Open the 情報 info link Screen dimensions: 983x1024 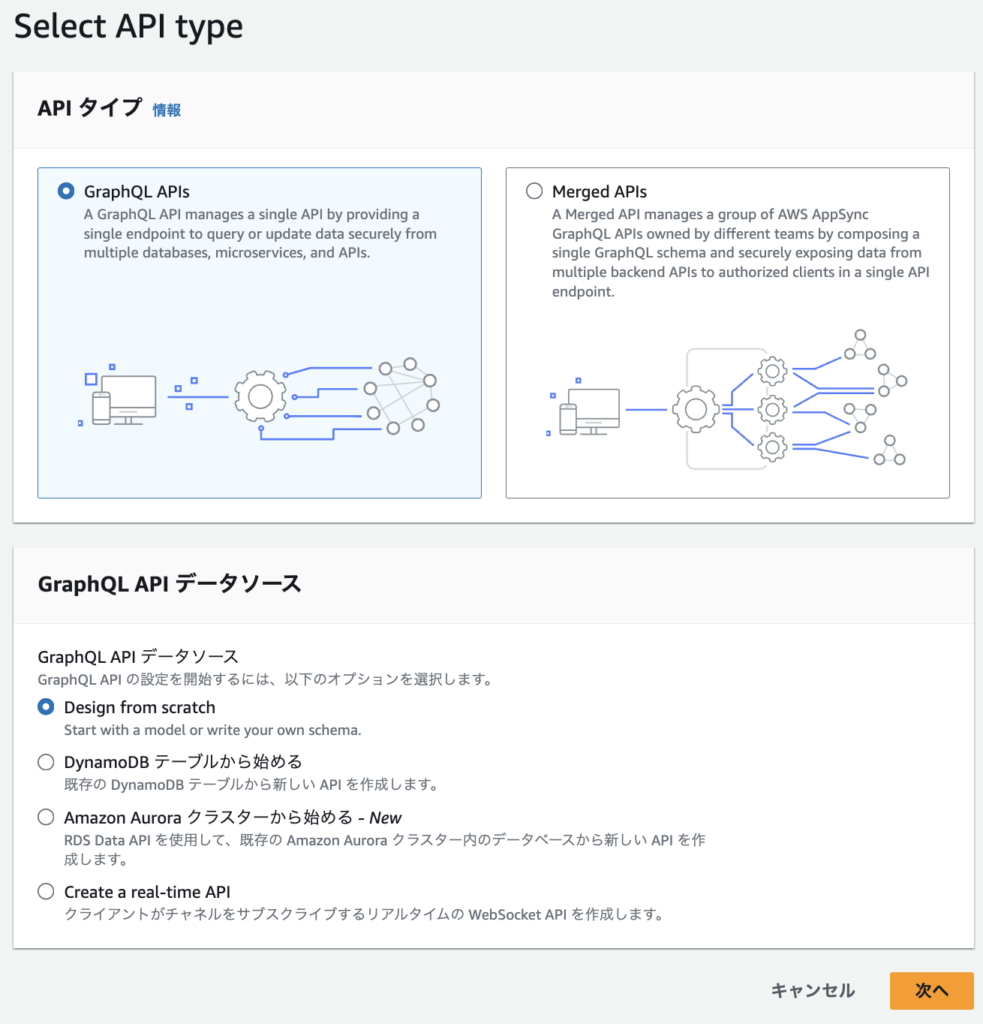(x=166, y=110)
